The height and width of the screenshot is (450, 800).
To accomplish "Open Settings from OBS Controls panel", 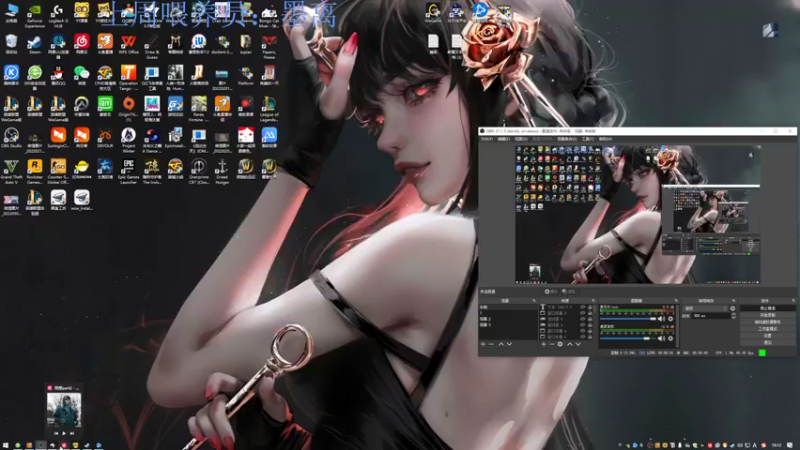I will [x=768, y=336].
